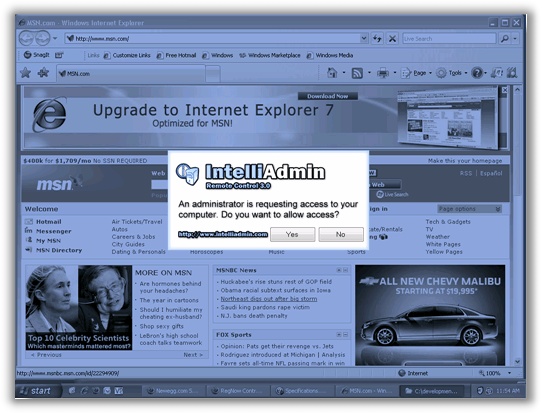Click the Help question mark icon
The width and height of the screenshot is (542, 413).
pyautogui.click(x=477, y=73)
